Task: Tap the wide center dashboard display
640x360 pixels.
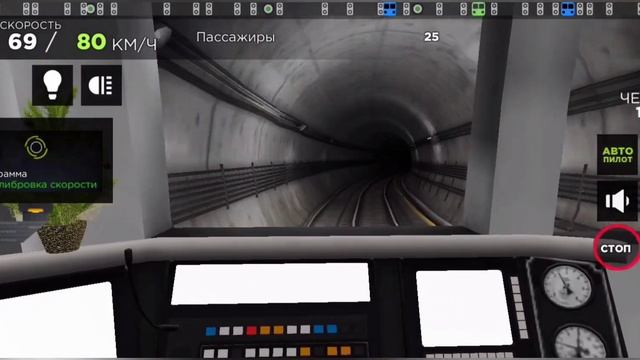Action: [270, 283]
